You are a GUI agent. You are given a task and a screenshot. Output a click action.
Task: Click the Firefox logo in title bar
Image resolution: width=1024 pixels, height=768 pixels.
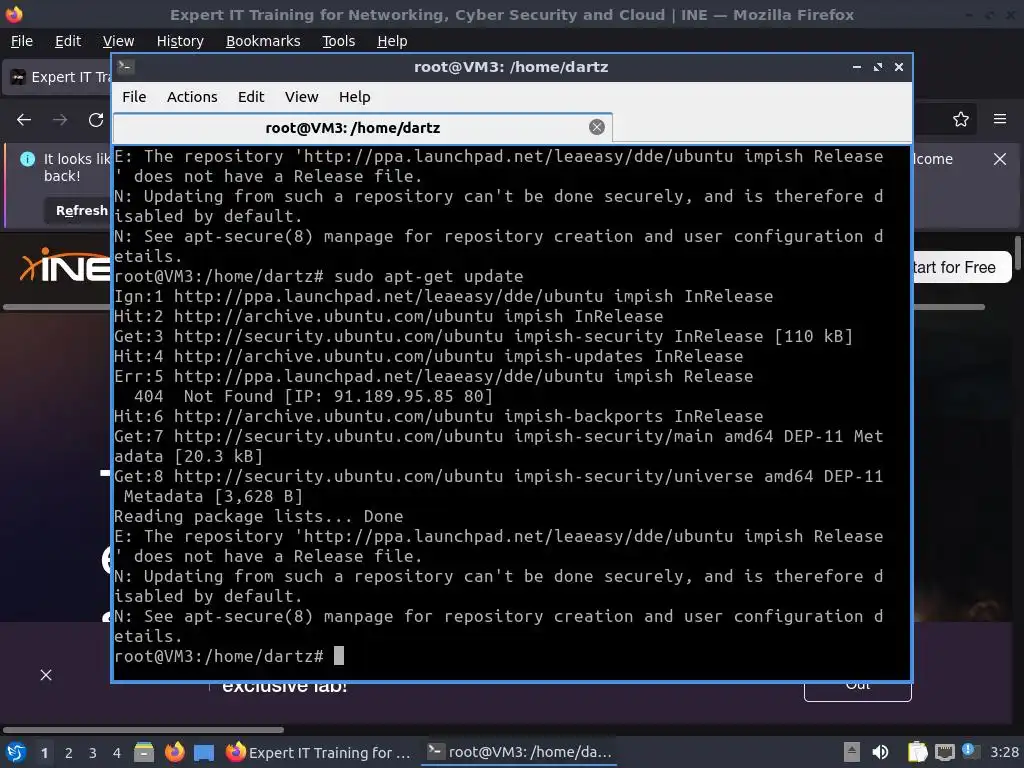pos(14,14)
